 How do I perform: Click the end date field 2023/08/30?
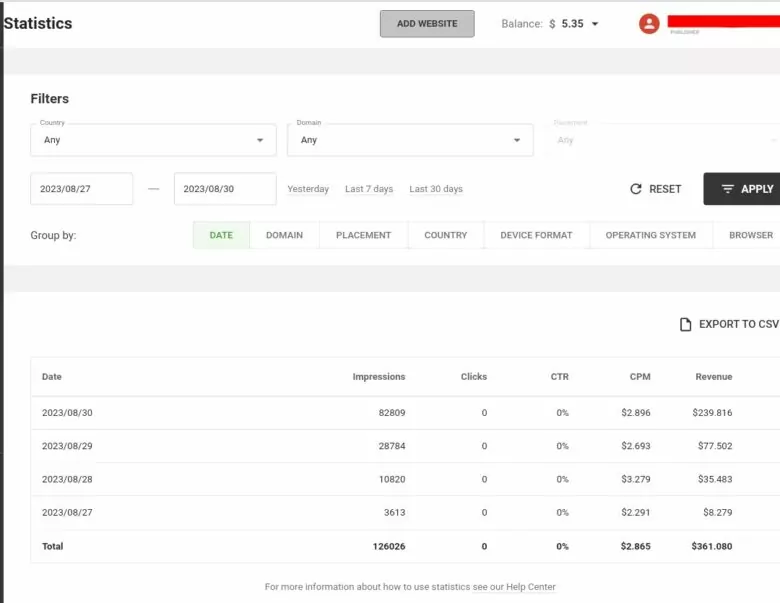(225, 189)
